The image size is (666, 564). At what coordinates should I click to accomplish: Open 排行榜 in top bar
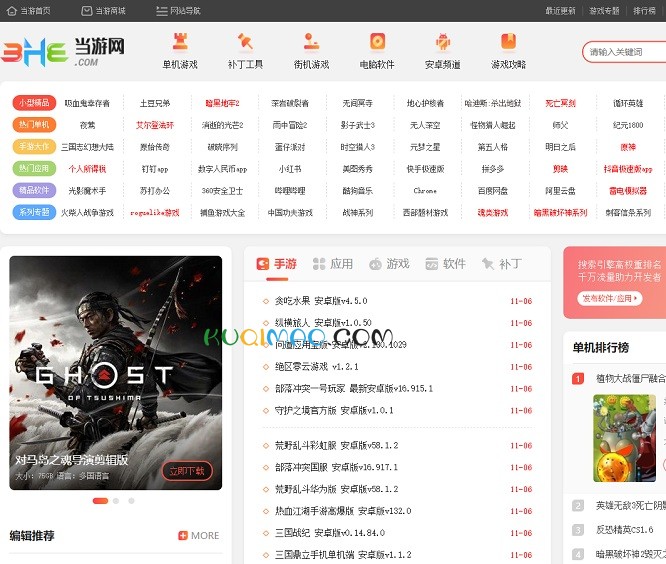[x=644, y=11]
